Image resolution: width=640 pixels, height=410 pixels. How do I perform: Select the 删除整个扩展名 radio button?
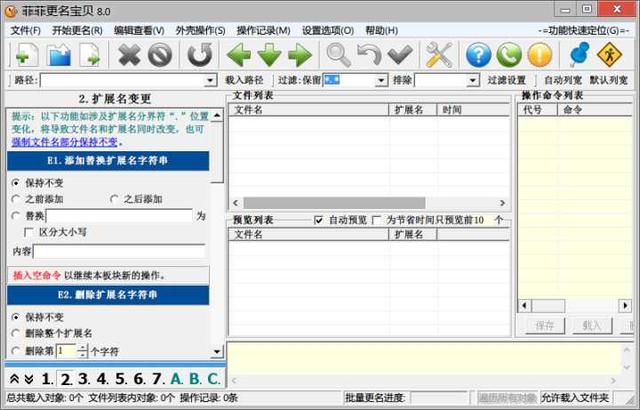(x=16, y=333)
